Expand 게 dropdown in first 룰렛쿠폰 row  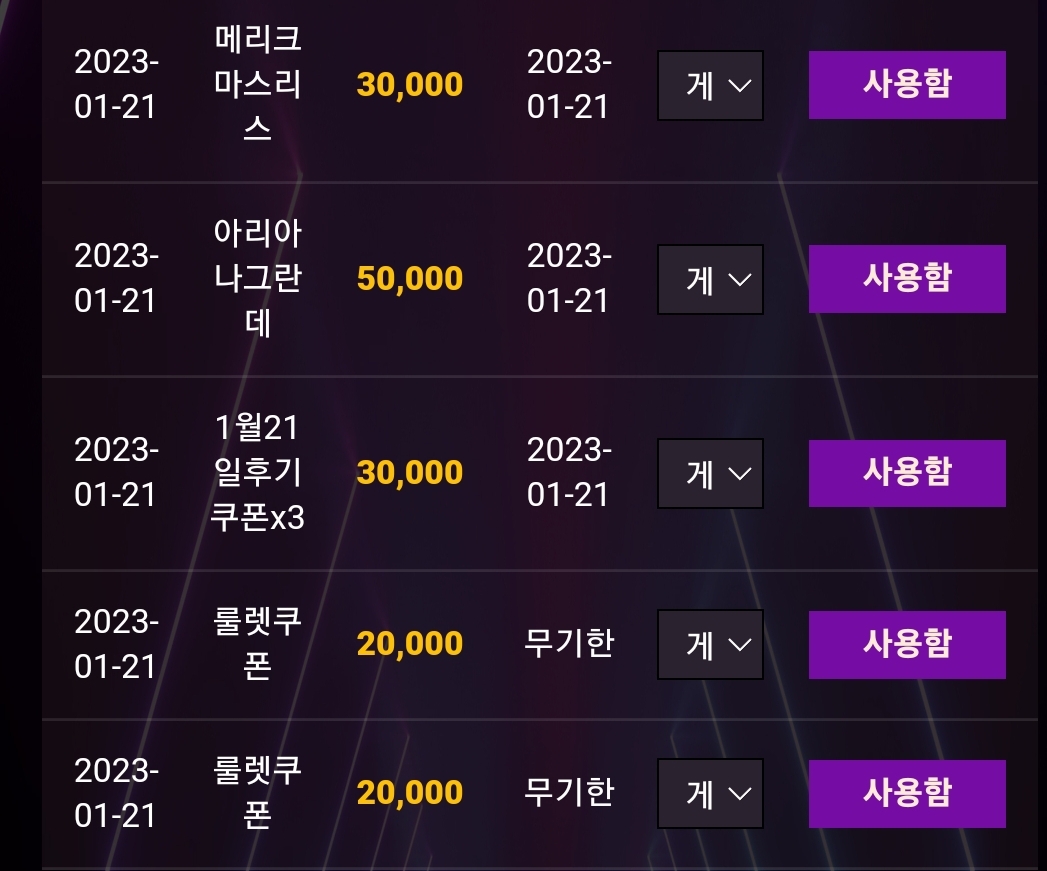point(710,645)
